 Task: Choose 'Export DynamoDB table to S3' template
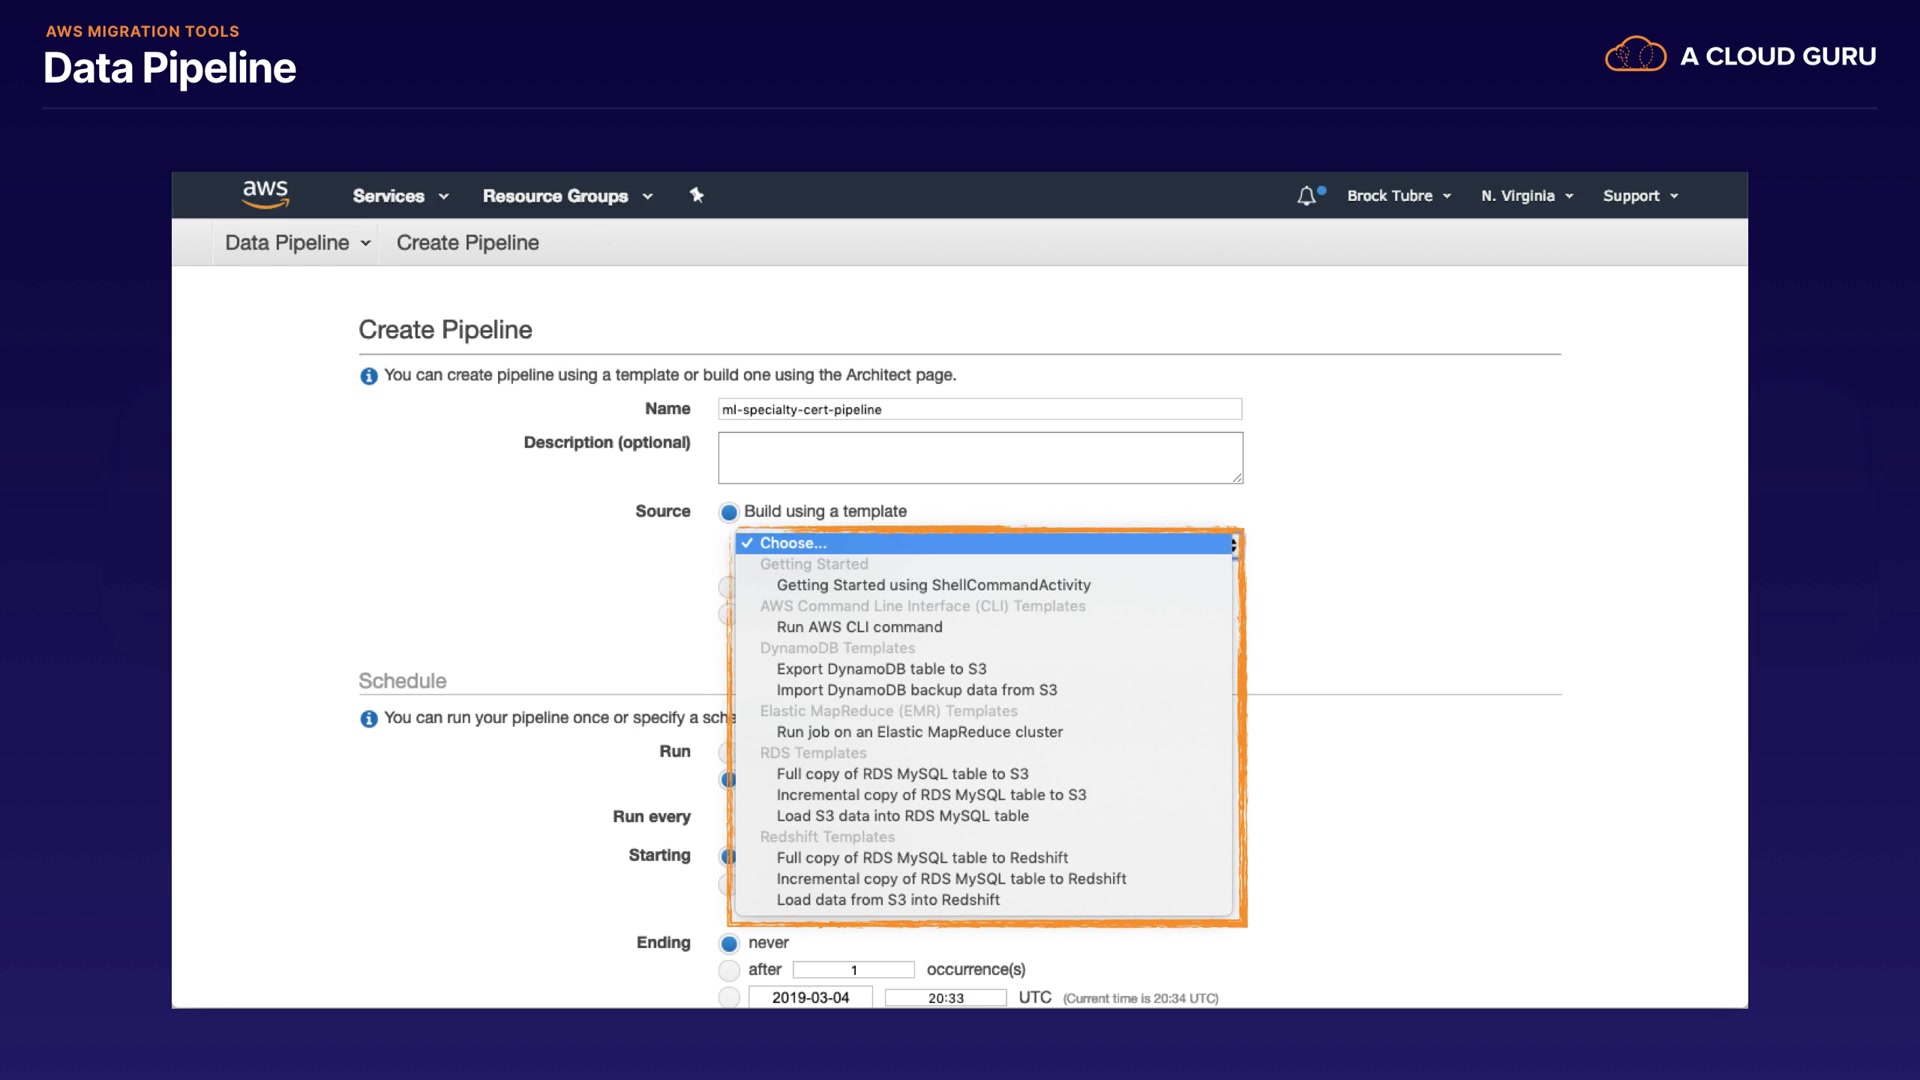pos(881,669)
